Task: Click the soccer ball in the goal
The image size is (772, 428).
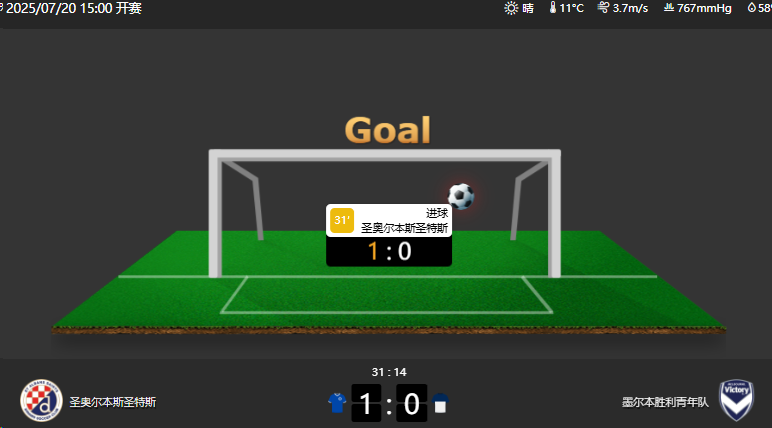Action: [x=461, y=197]
